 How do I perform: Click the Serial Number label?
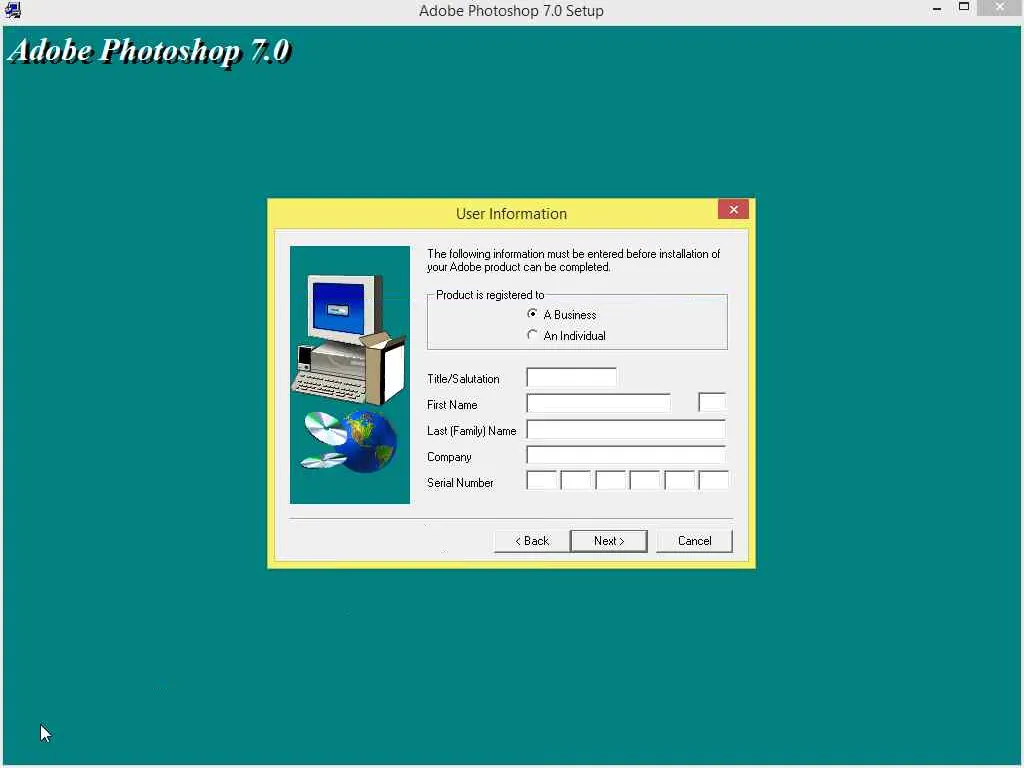460,483
